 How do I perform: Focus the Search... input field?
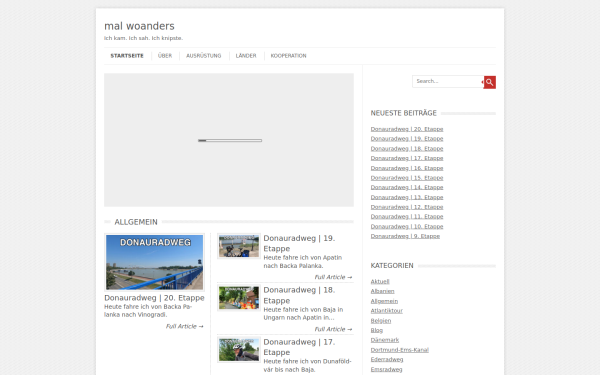448,82
